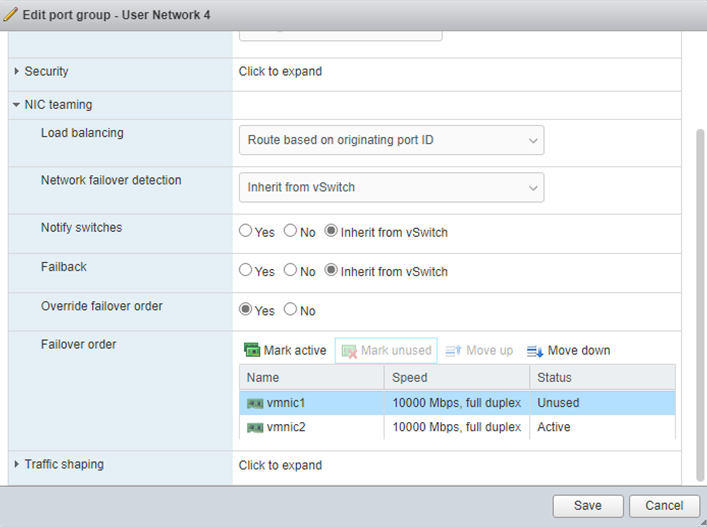This screenshot has width=707, height=527.
Task: Click the Mark active icon
Action: 252,350
